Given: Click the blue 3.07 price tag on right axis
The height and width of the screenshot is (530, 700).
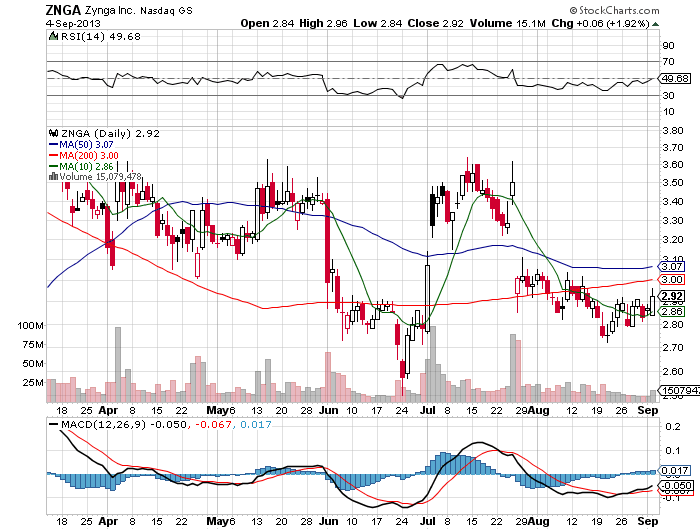Looking at the screenshot, I should [x=672, y=267].
